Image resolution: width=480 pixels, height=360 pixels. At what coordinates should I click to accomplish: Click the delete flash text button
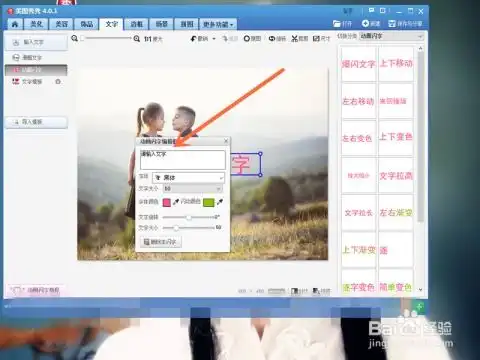[161, 242]
